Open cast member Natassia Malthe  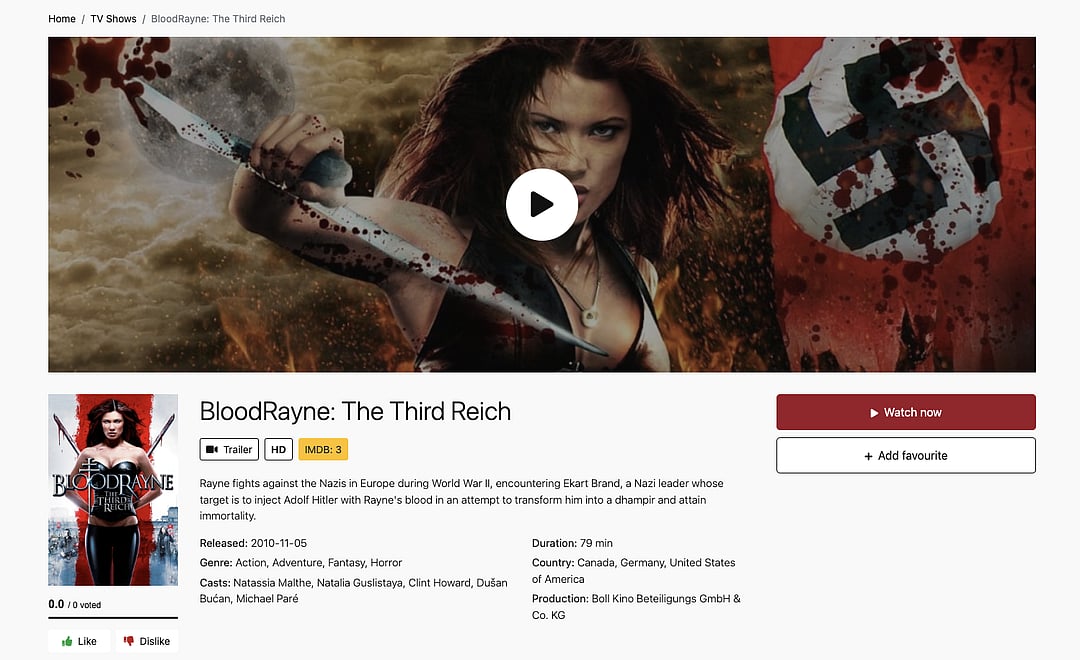point(272,583)
